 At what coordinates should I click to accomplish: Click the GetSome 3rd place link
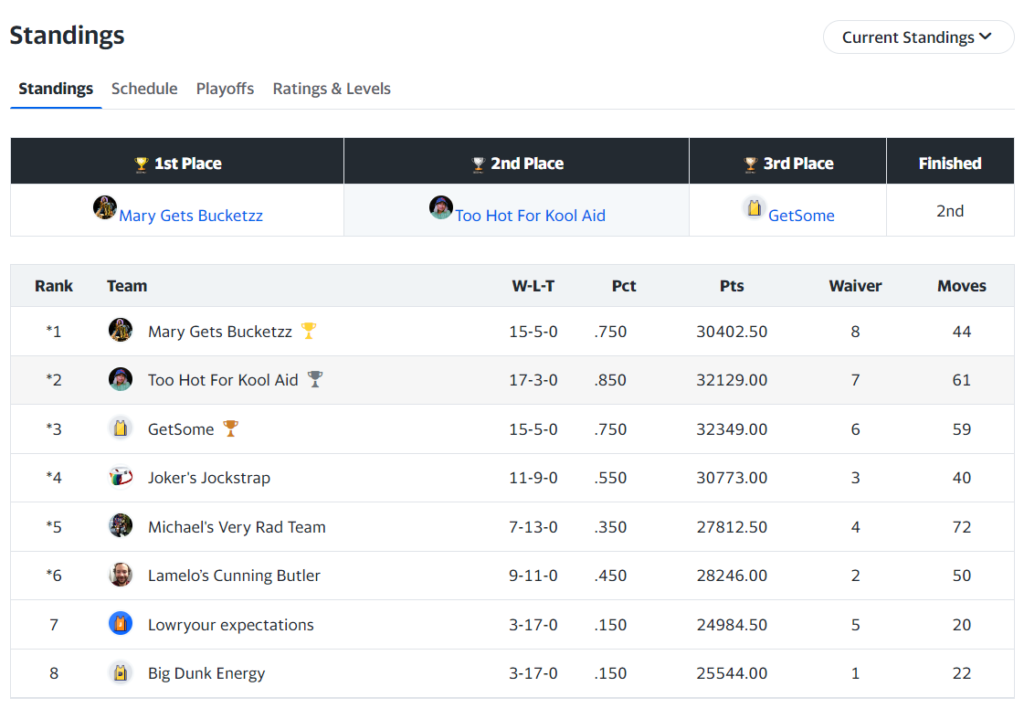(x=801, y=215)
